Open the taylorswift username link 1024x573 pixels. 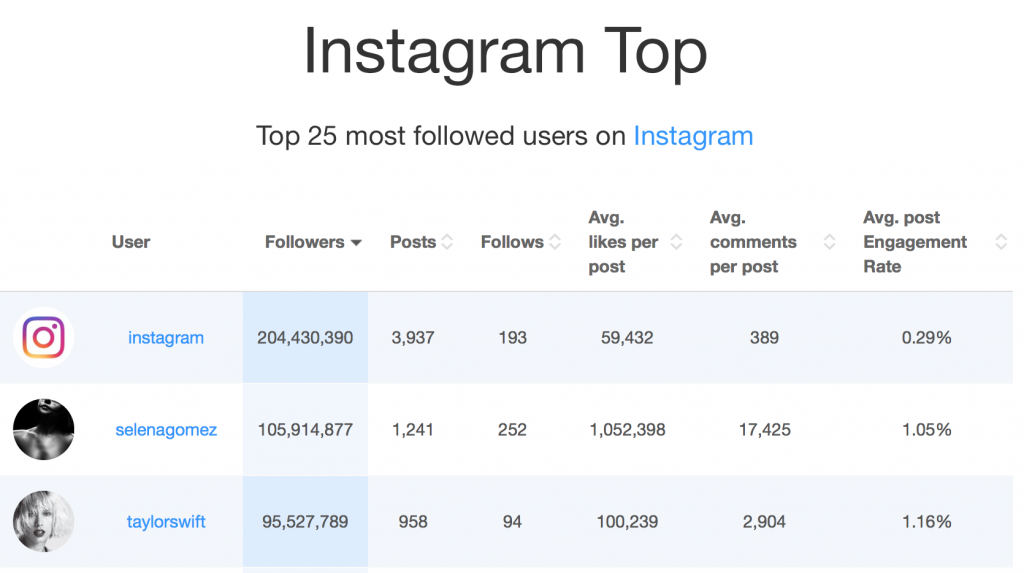(x=166, y=522)
